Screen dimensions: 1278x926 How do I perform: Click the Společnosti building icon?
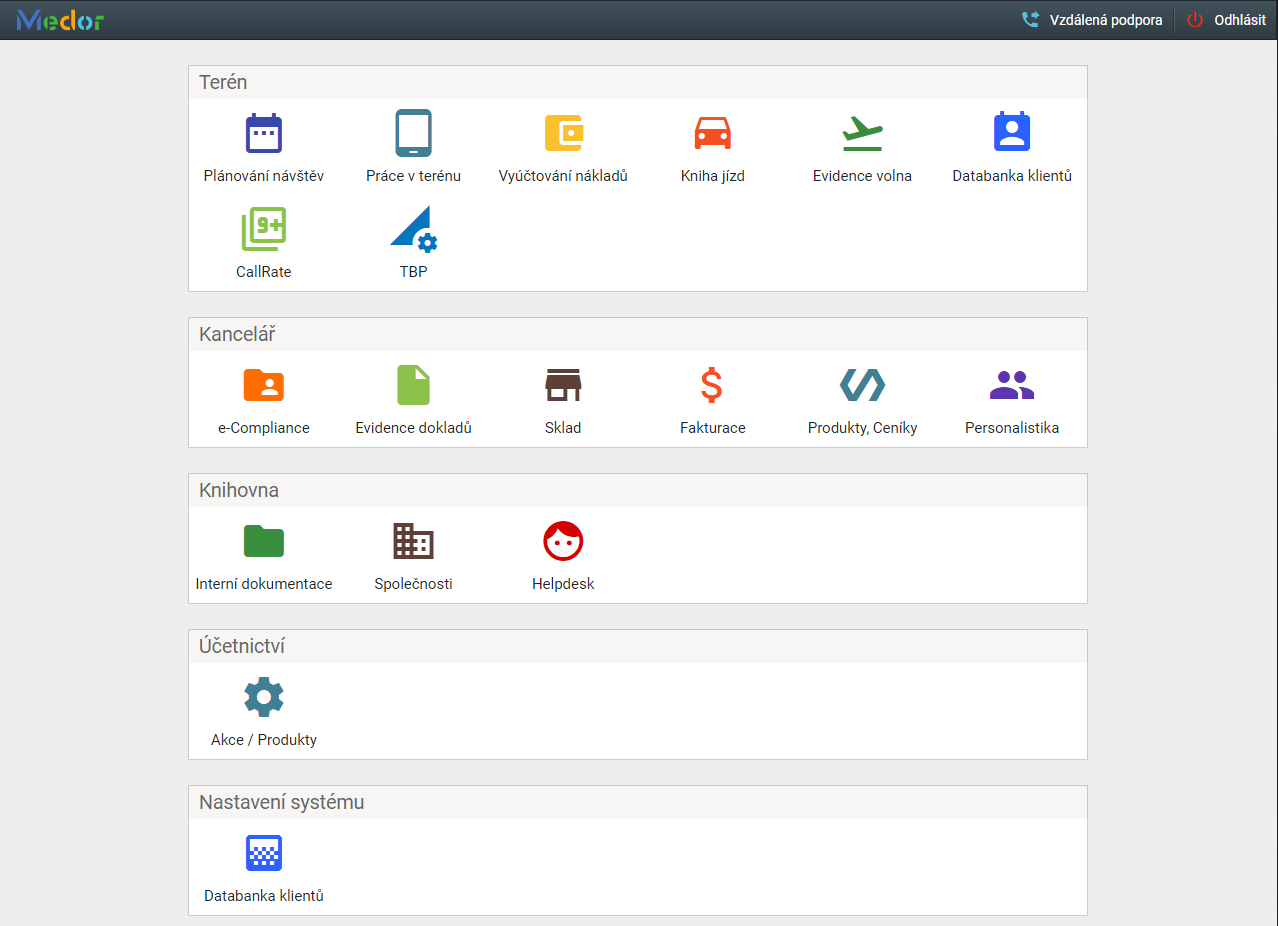413,541
